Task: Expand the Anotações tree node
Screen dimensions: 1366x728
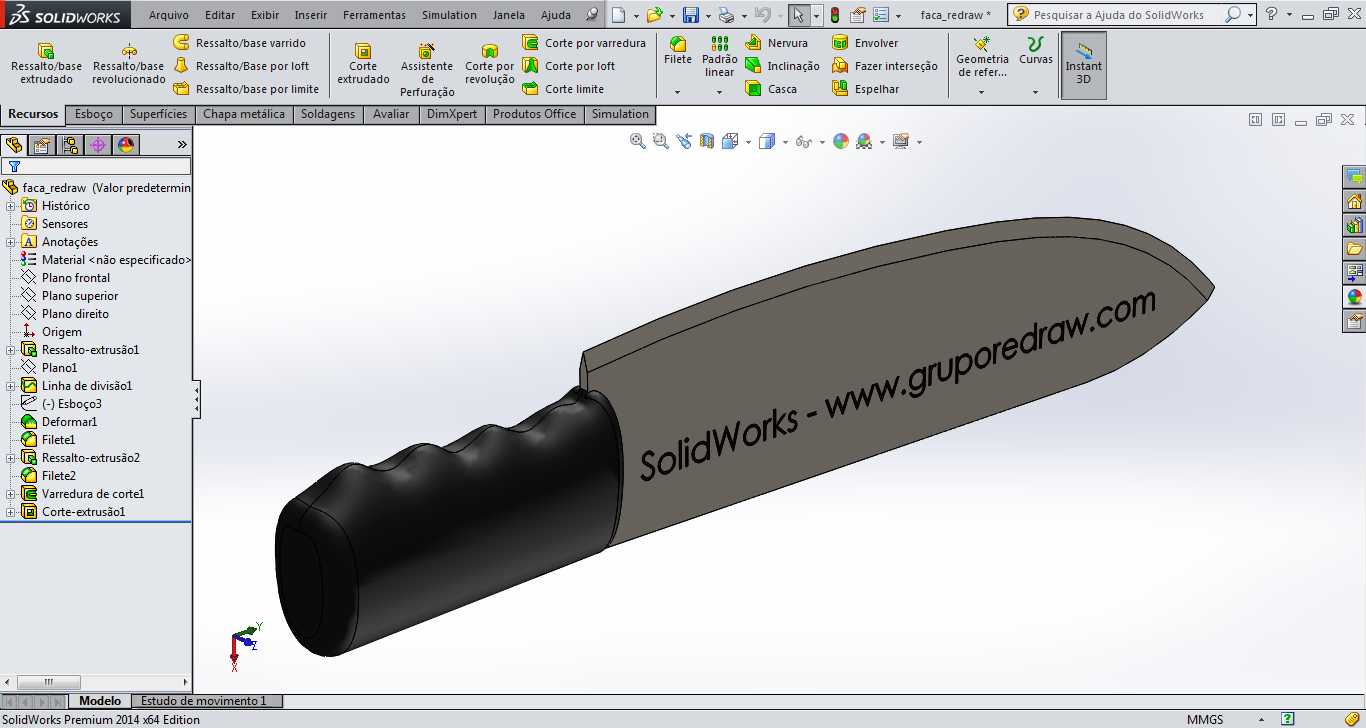Action: [11, 242]
